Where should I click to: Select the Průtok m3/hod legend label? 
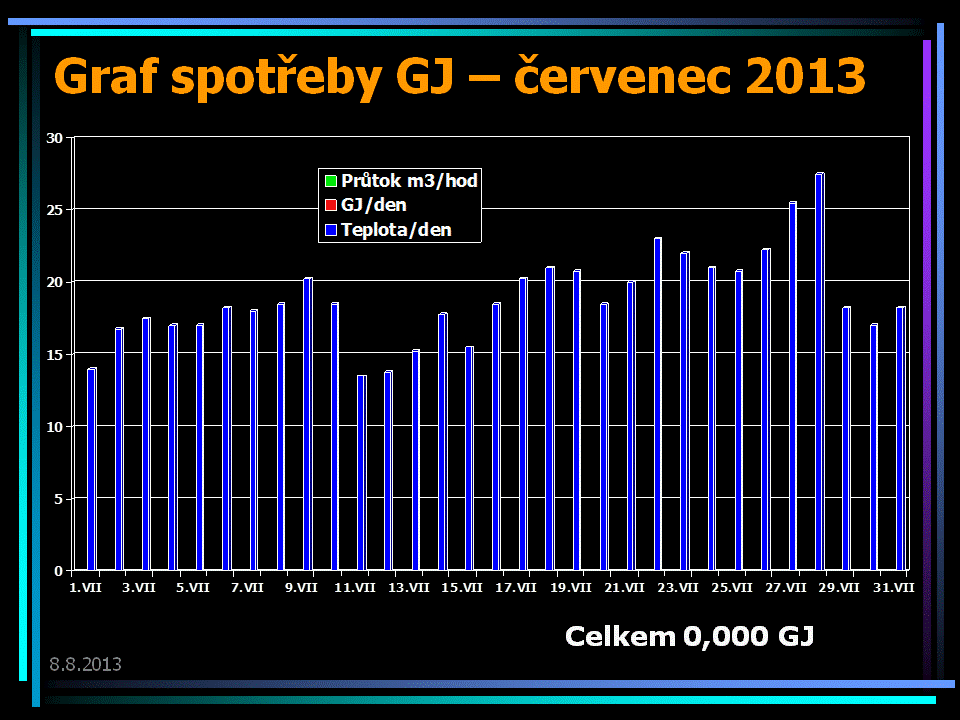click(409, 181)
